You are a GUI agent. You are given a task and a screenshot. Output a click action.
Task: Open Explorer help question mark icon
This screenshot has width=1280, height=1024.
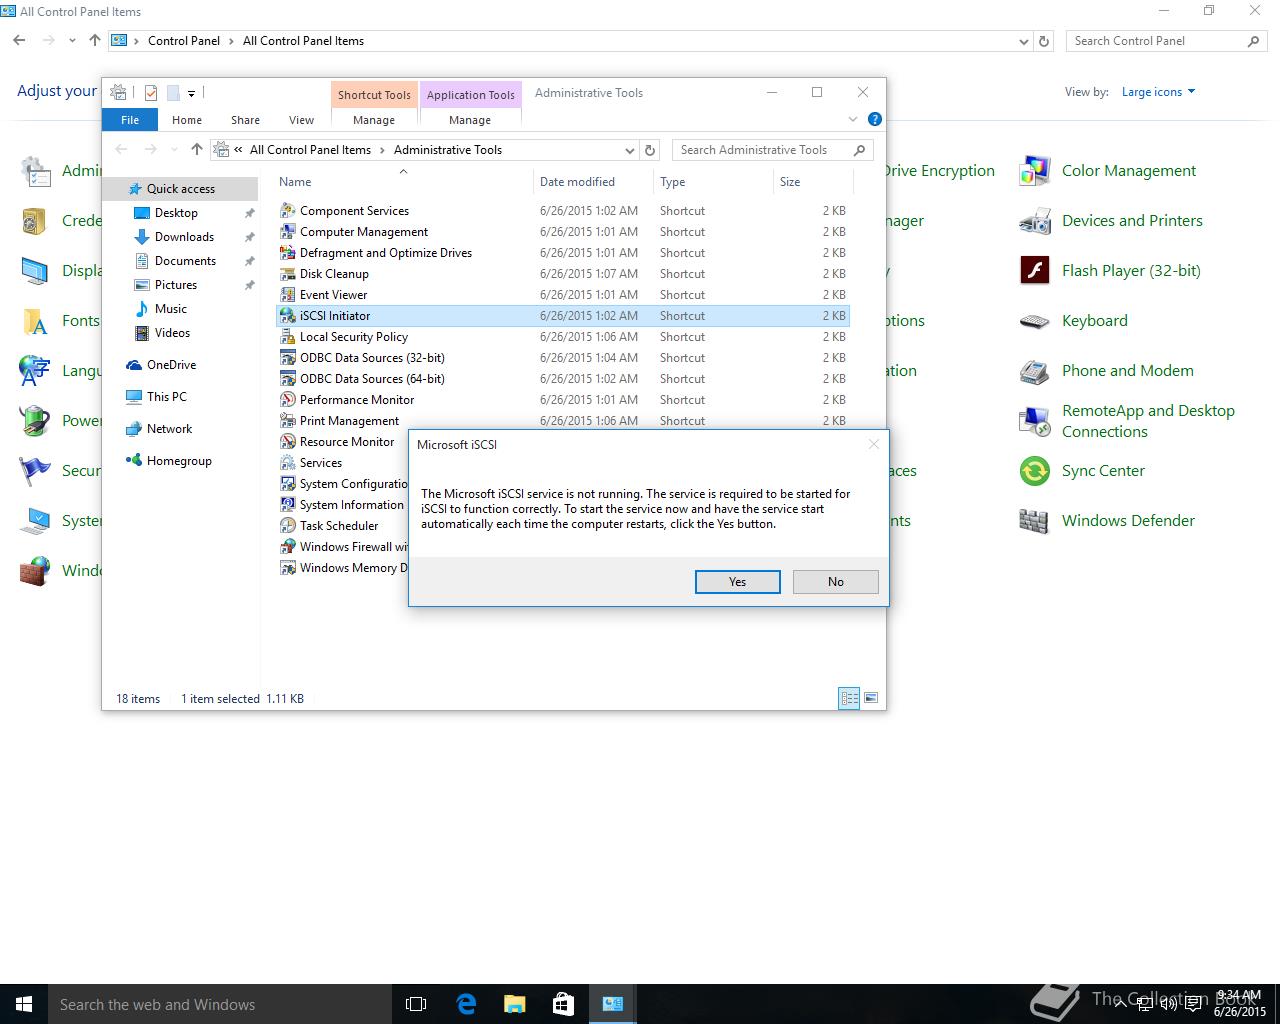(x=875, y=119)
